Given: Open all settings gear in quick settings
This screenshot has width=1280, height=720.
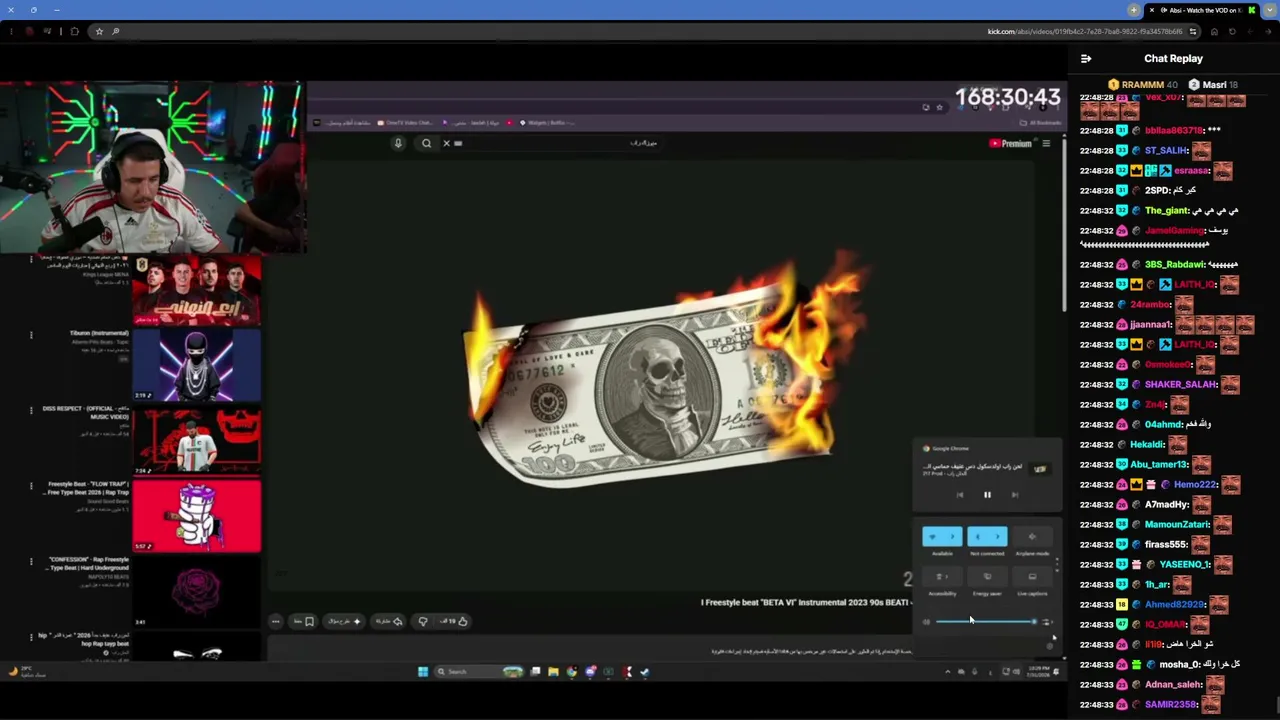Looking at the screenshot, I should click(x=1050, y=646).
